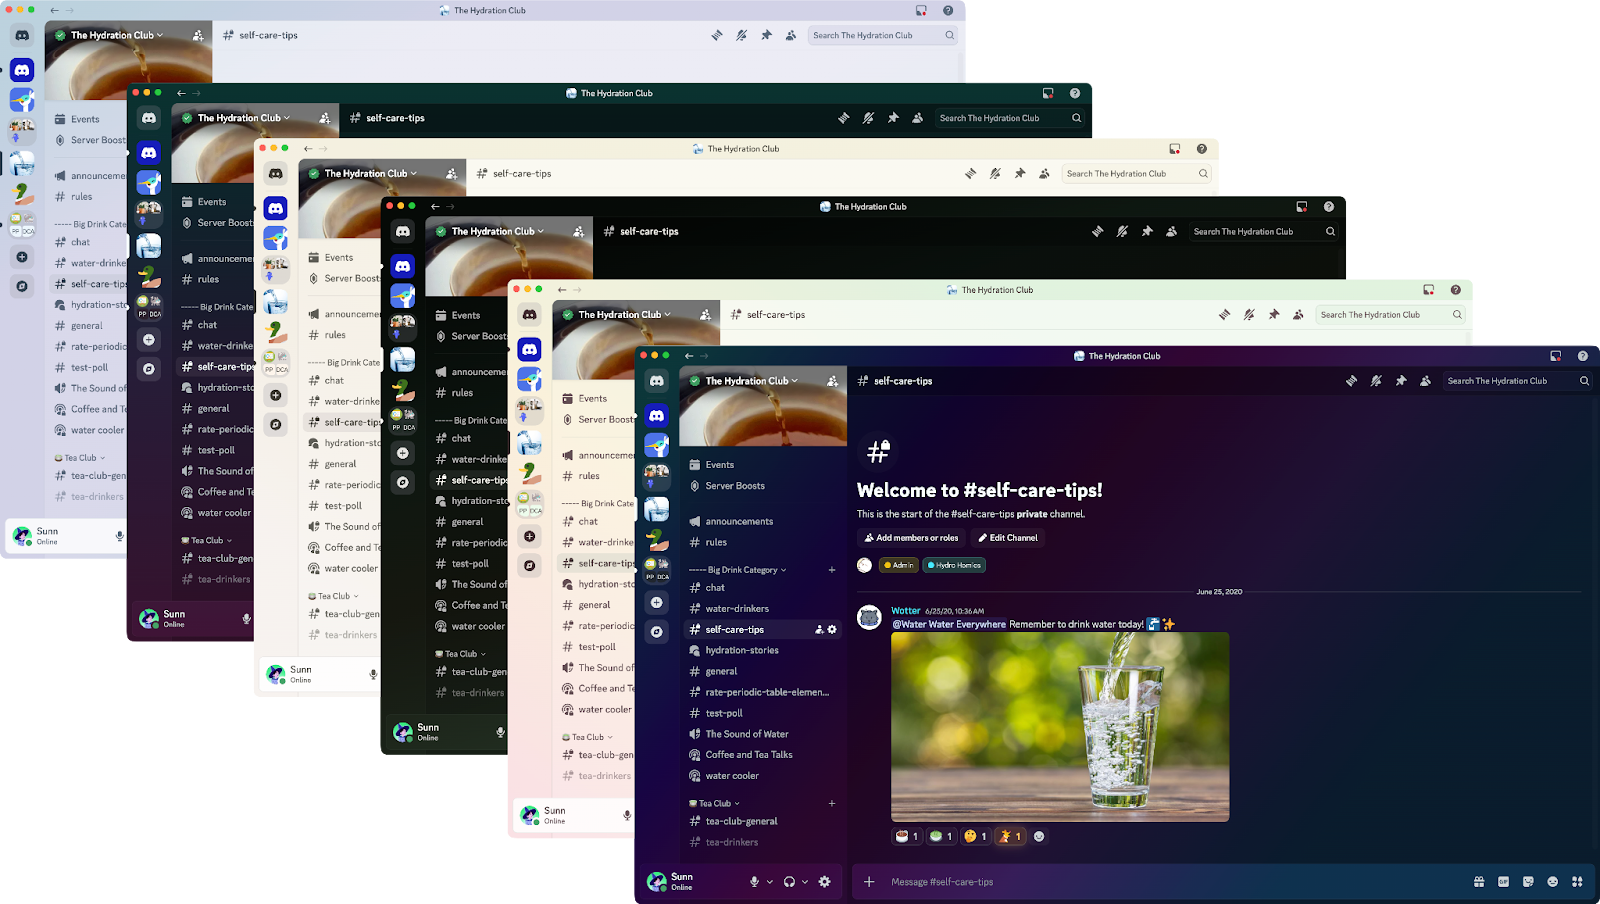Screen dimensions: 1600x904
Task: Open the Apps launcher beside the emoji picker
Action: (1577, 881)
